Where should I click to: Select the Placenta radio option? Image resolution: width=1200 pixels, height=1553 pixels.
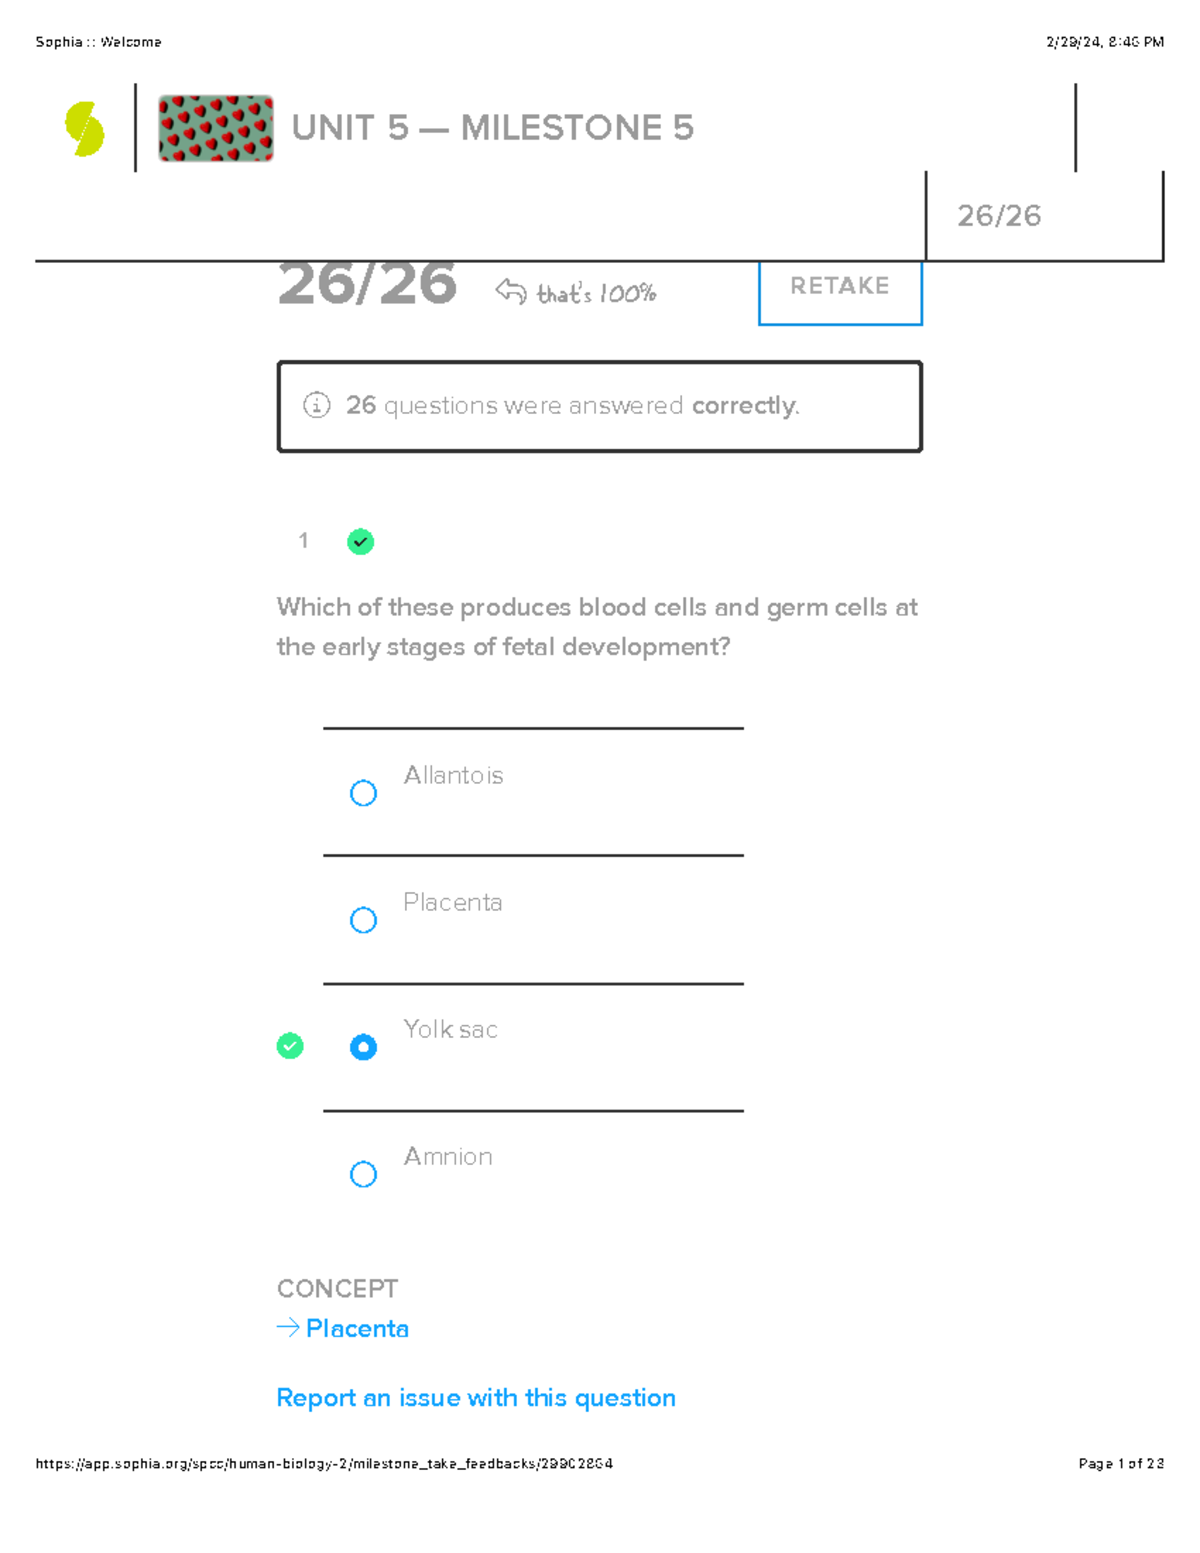363,920
